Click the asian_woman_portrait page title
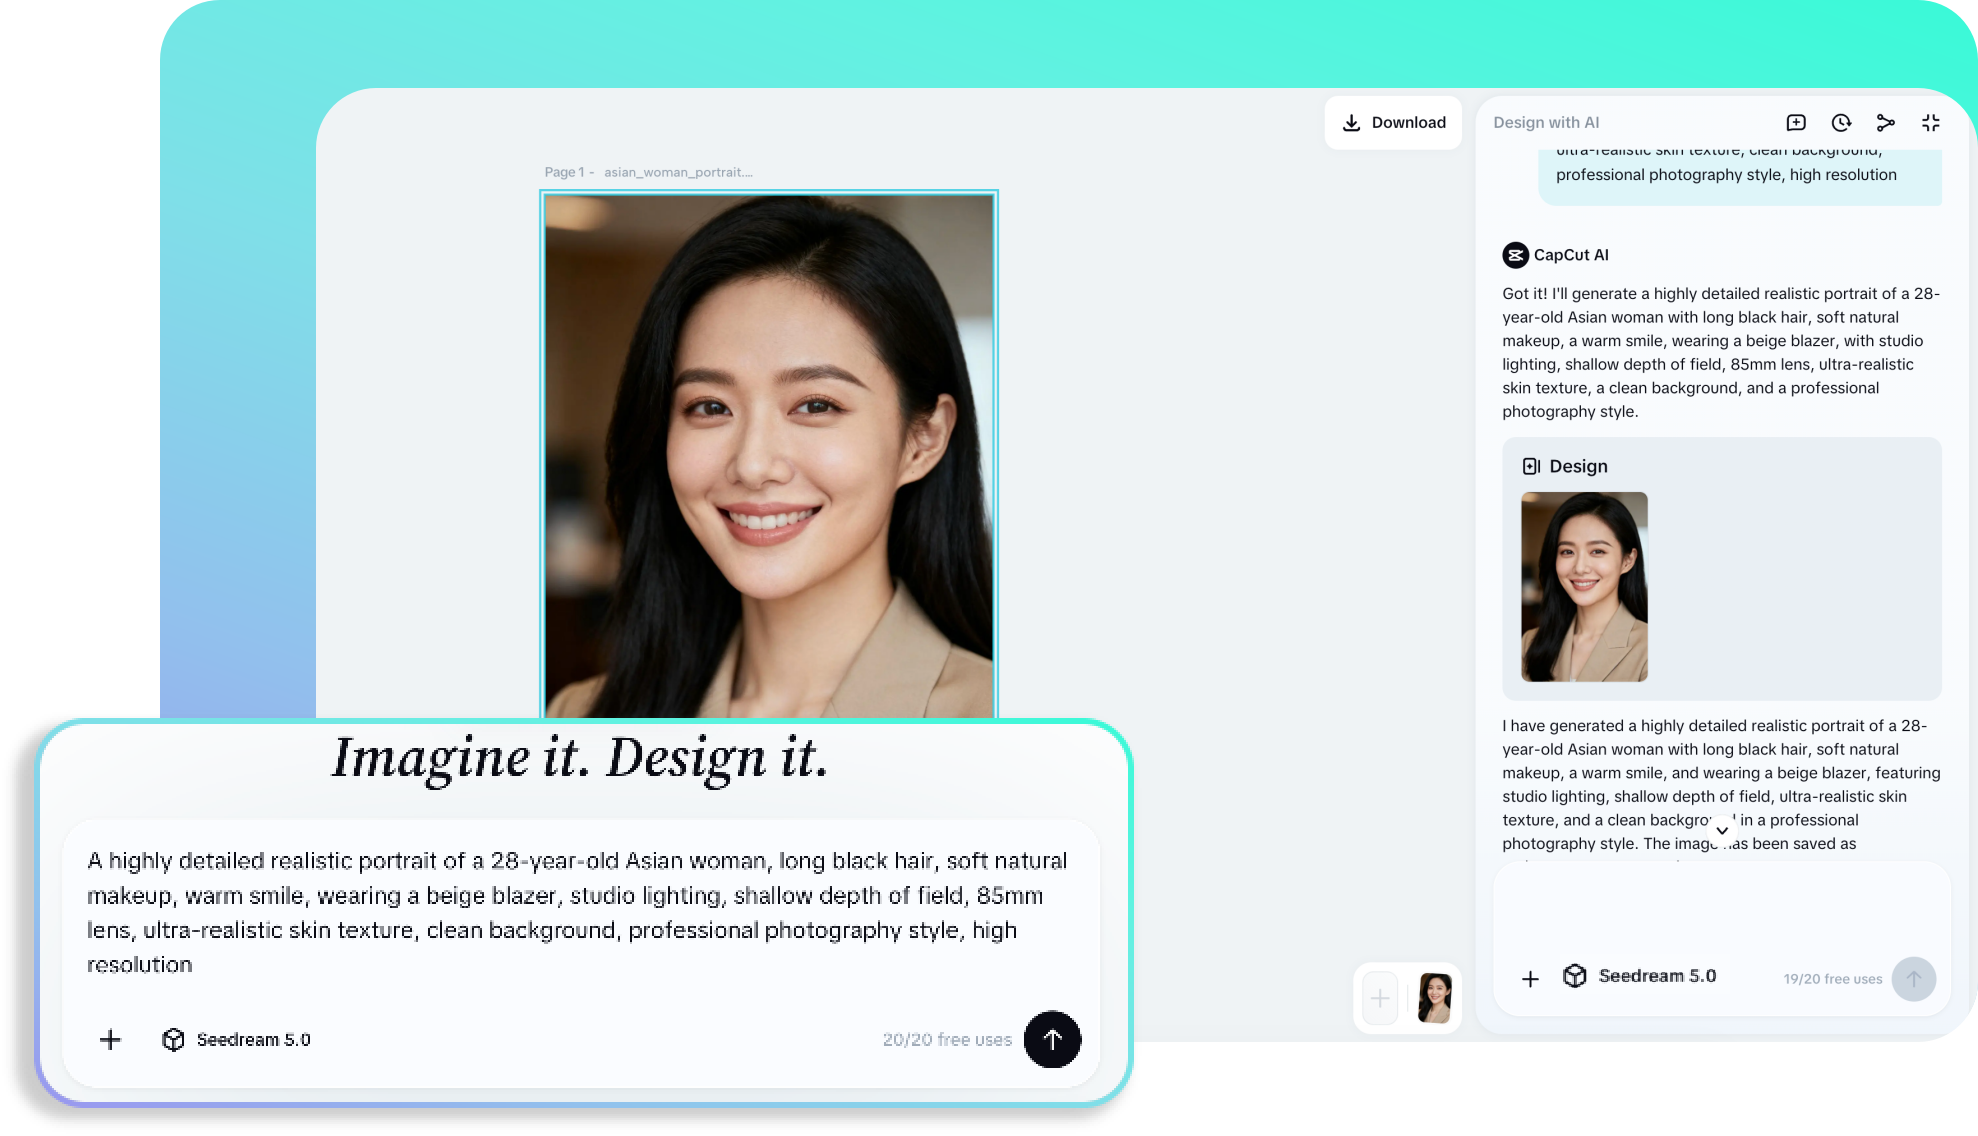This screenshot has height=1136, width=1978. point(677,172)
